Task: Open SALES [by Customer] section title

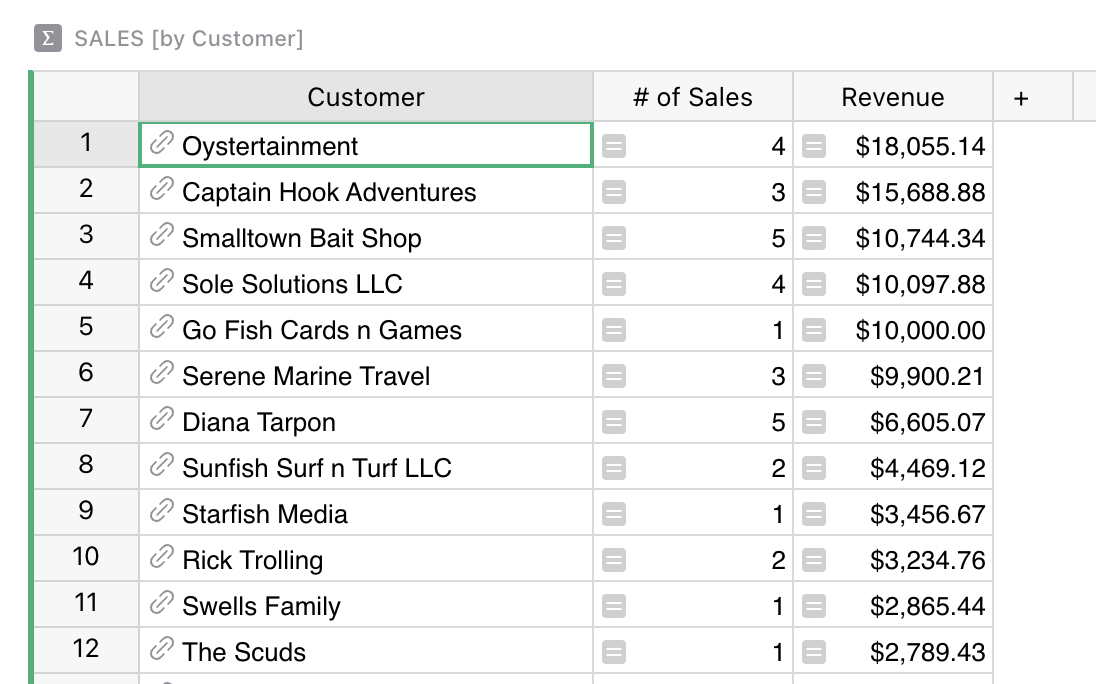Action: pyautogui.click(x=189, y=38)
